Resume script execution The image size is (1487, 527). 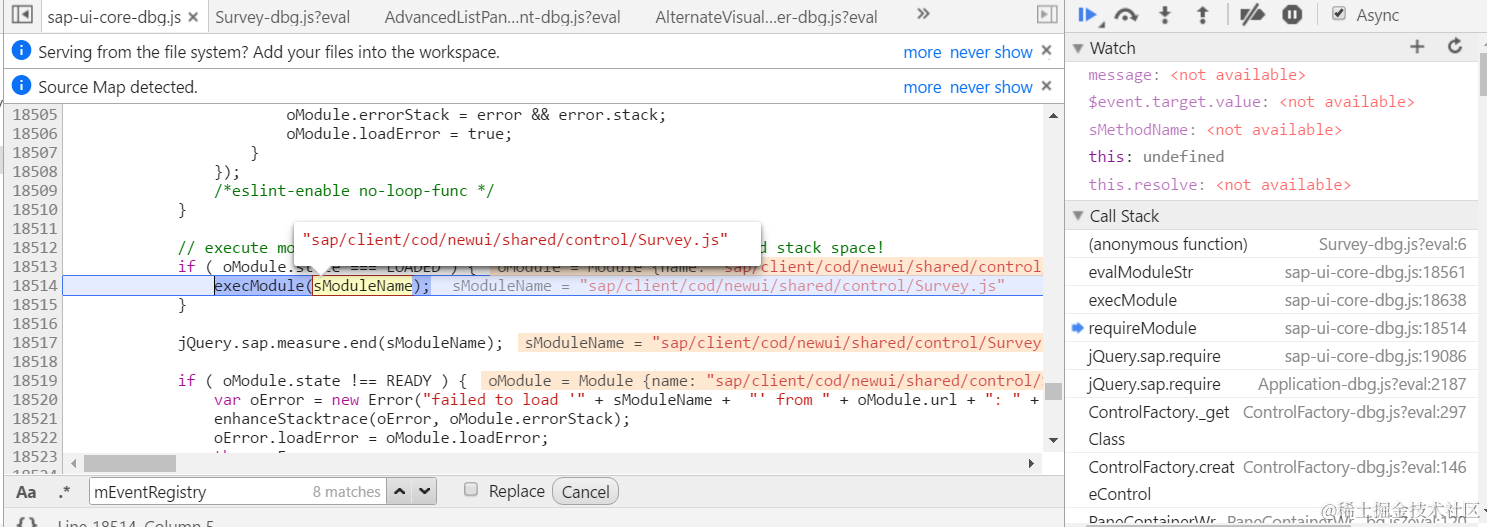[1088, 15]
